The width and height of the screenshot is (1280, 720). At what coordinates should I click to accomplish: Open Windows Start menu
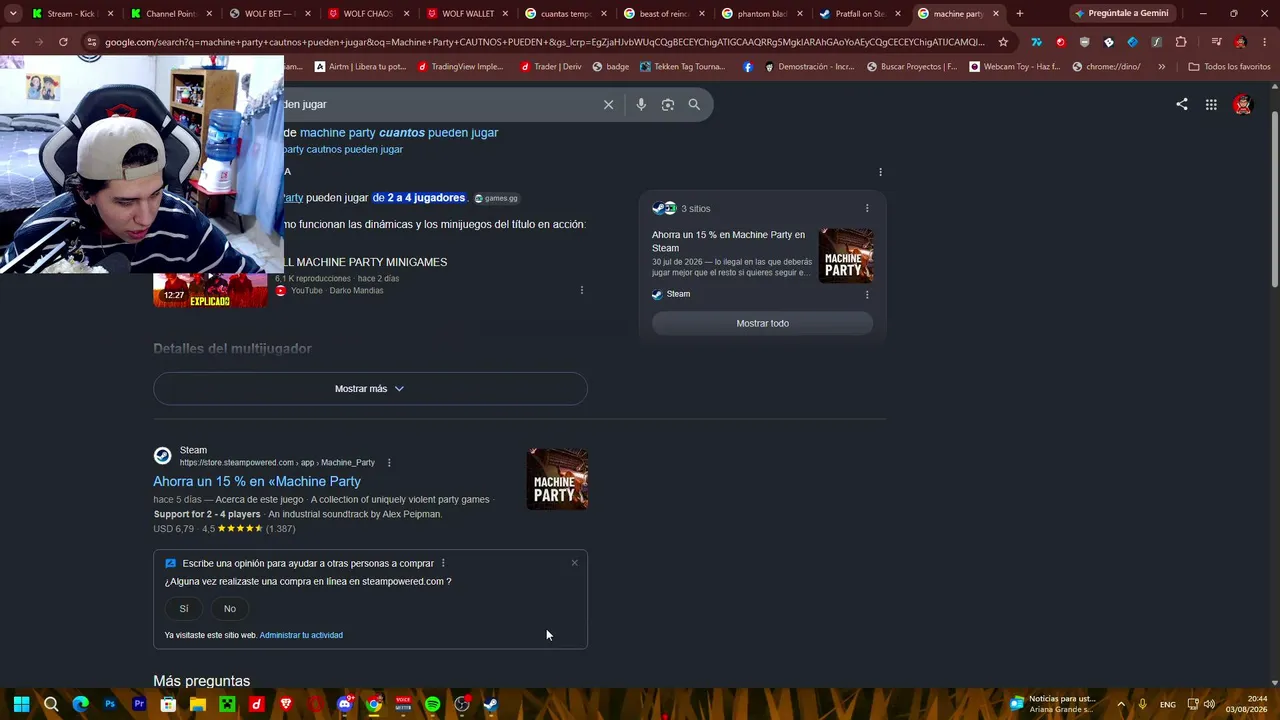click(21, 704)
